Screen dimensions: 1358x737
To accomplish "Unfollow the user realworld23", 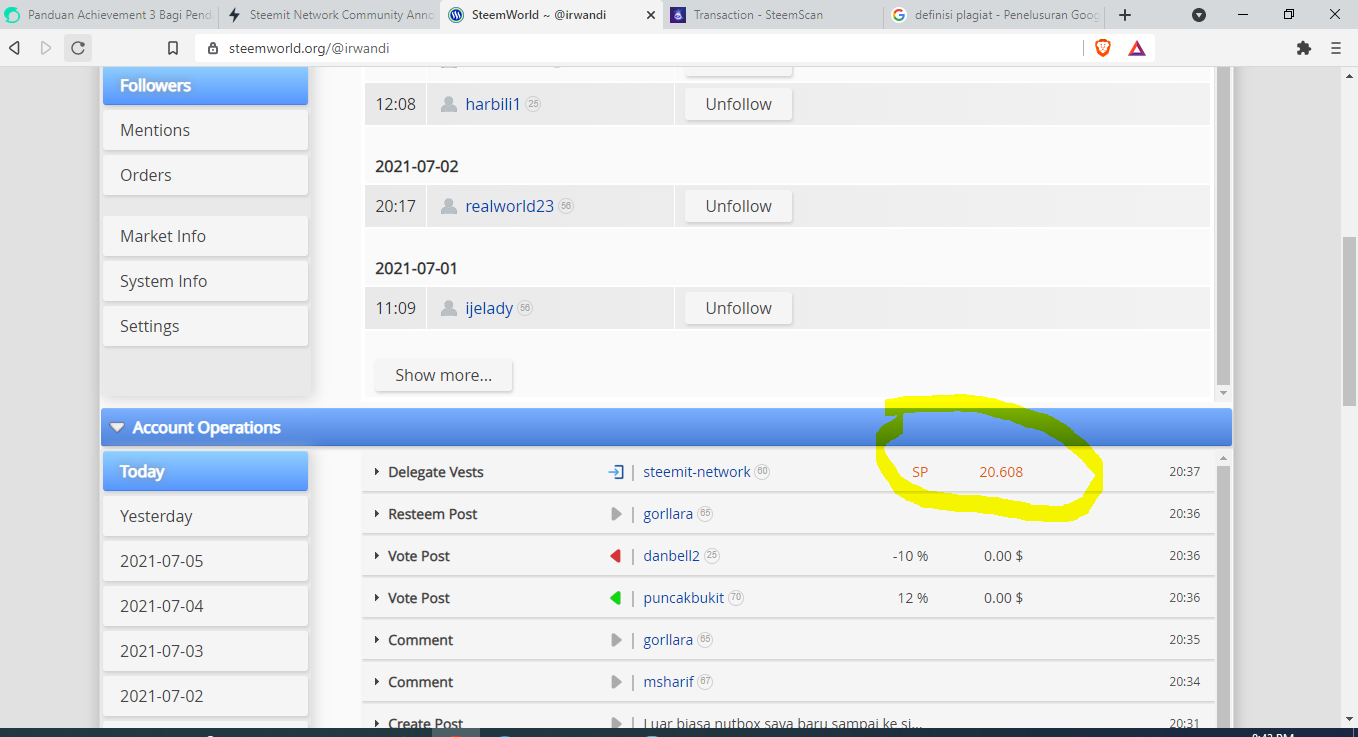I will (738, 206).
